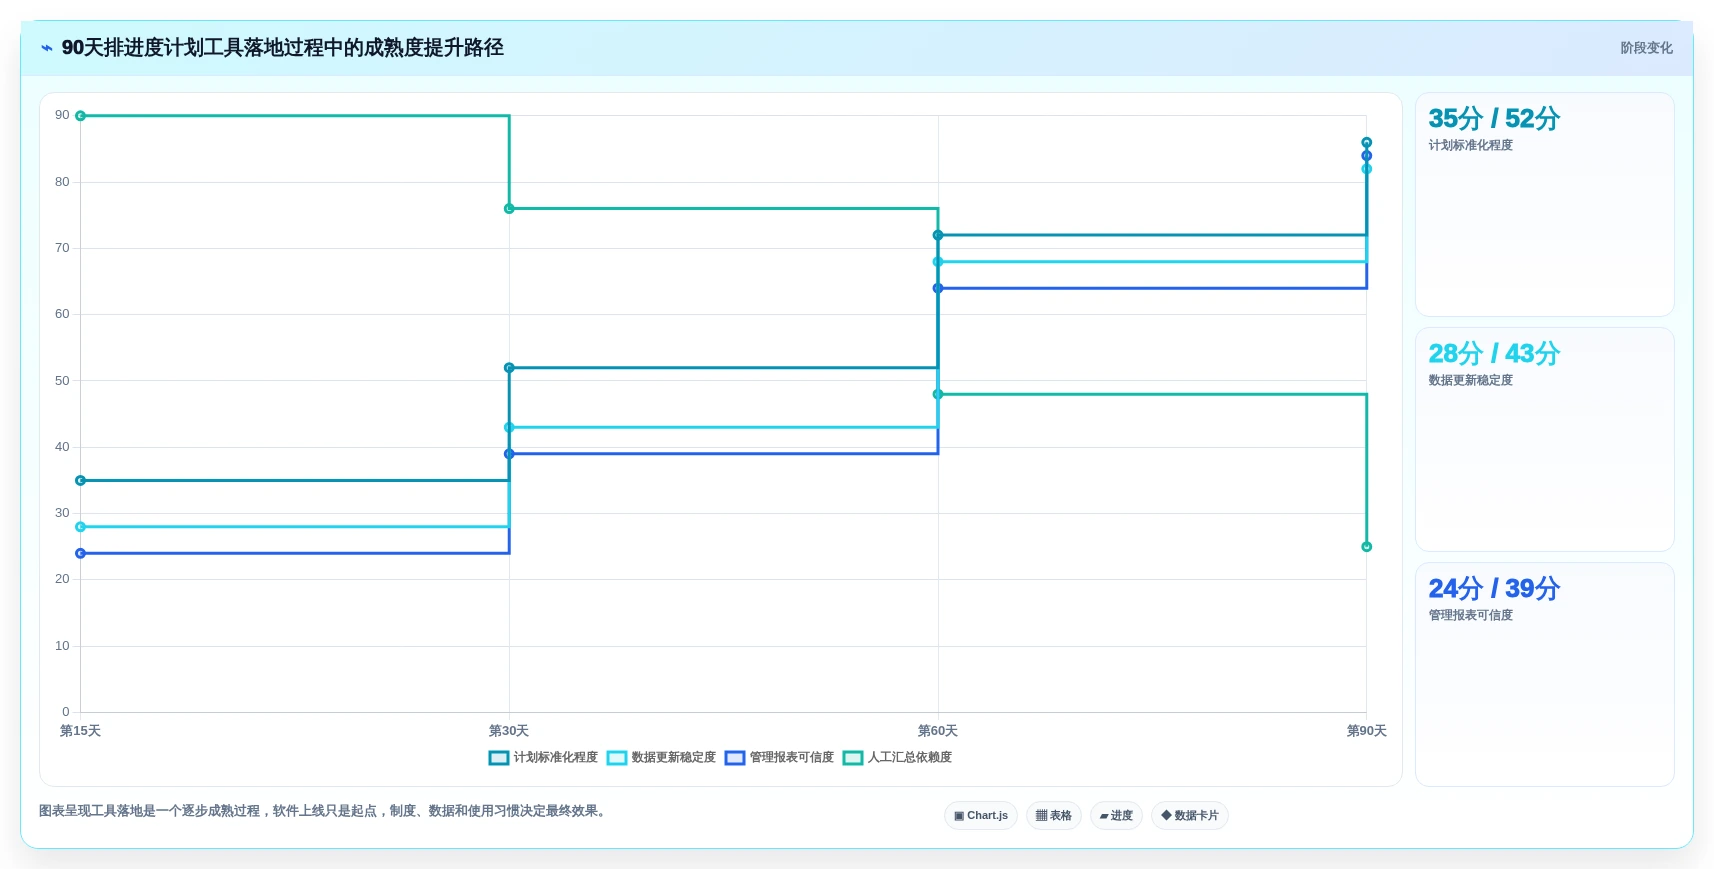This screenshot has height=869, width=1714.
Task: Click the Chart.js chip
Action: [981, 816]
